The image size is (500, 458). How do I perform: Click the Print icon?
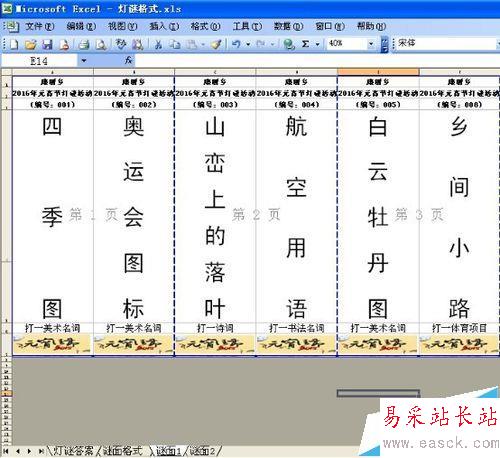click(x=84, y=44)
